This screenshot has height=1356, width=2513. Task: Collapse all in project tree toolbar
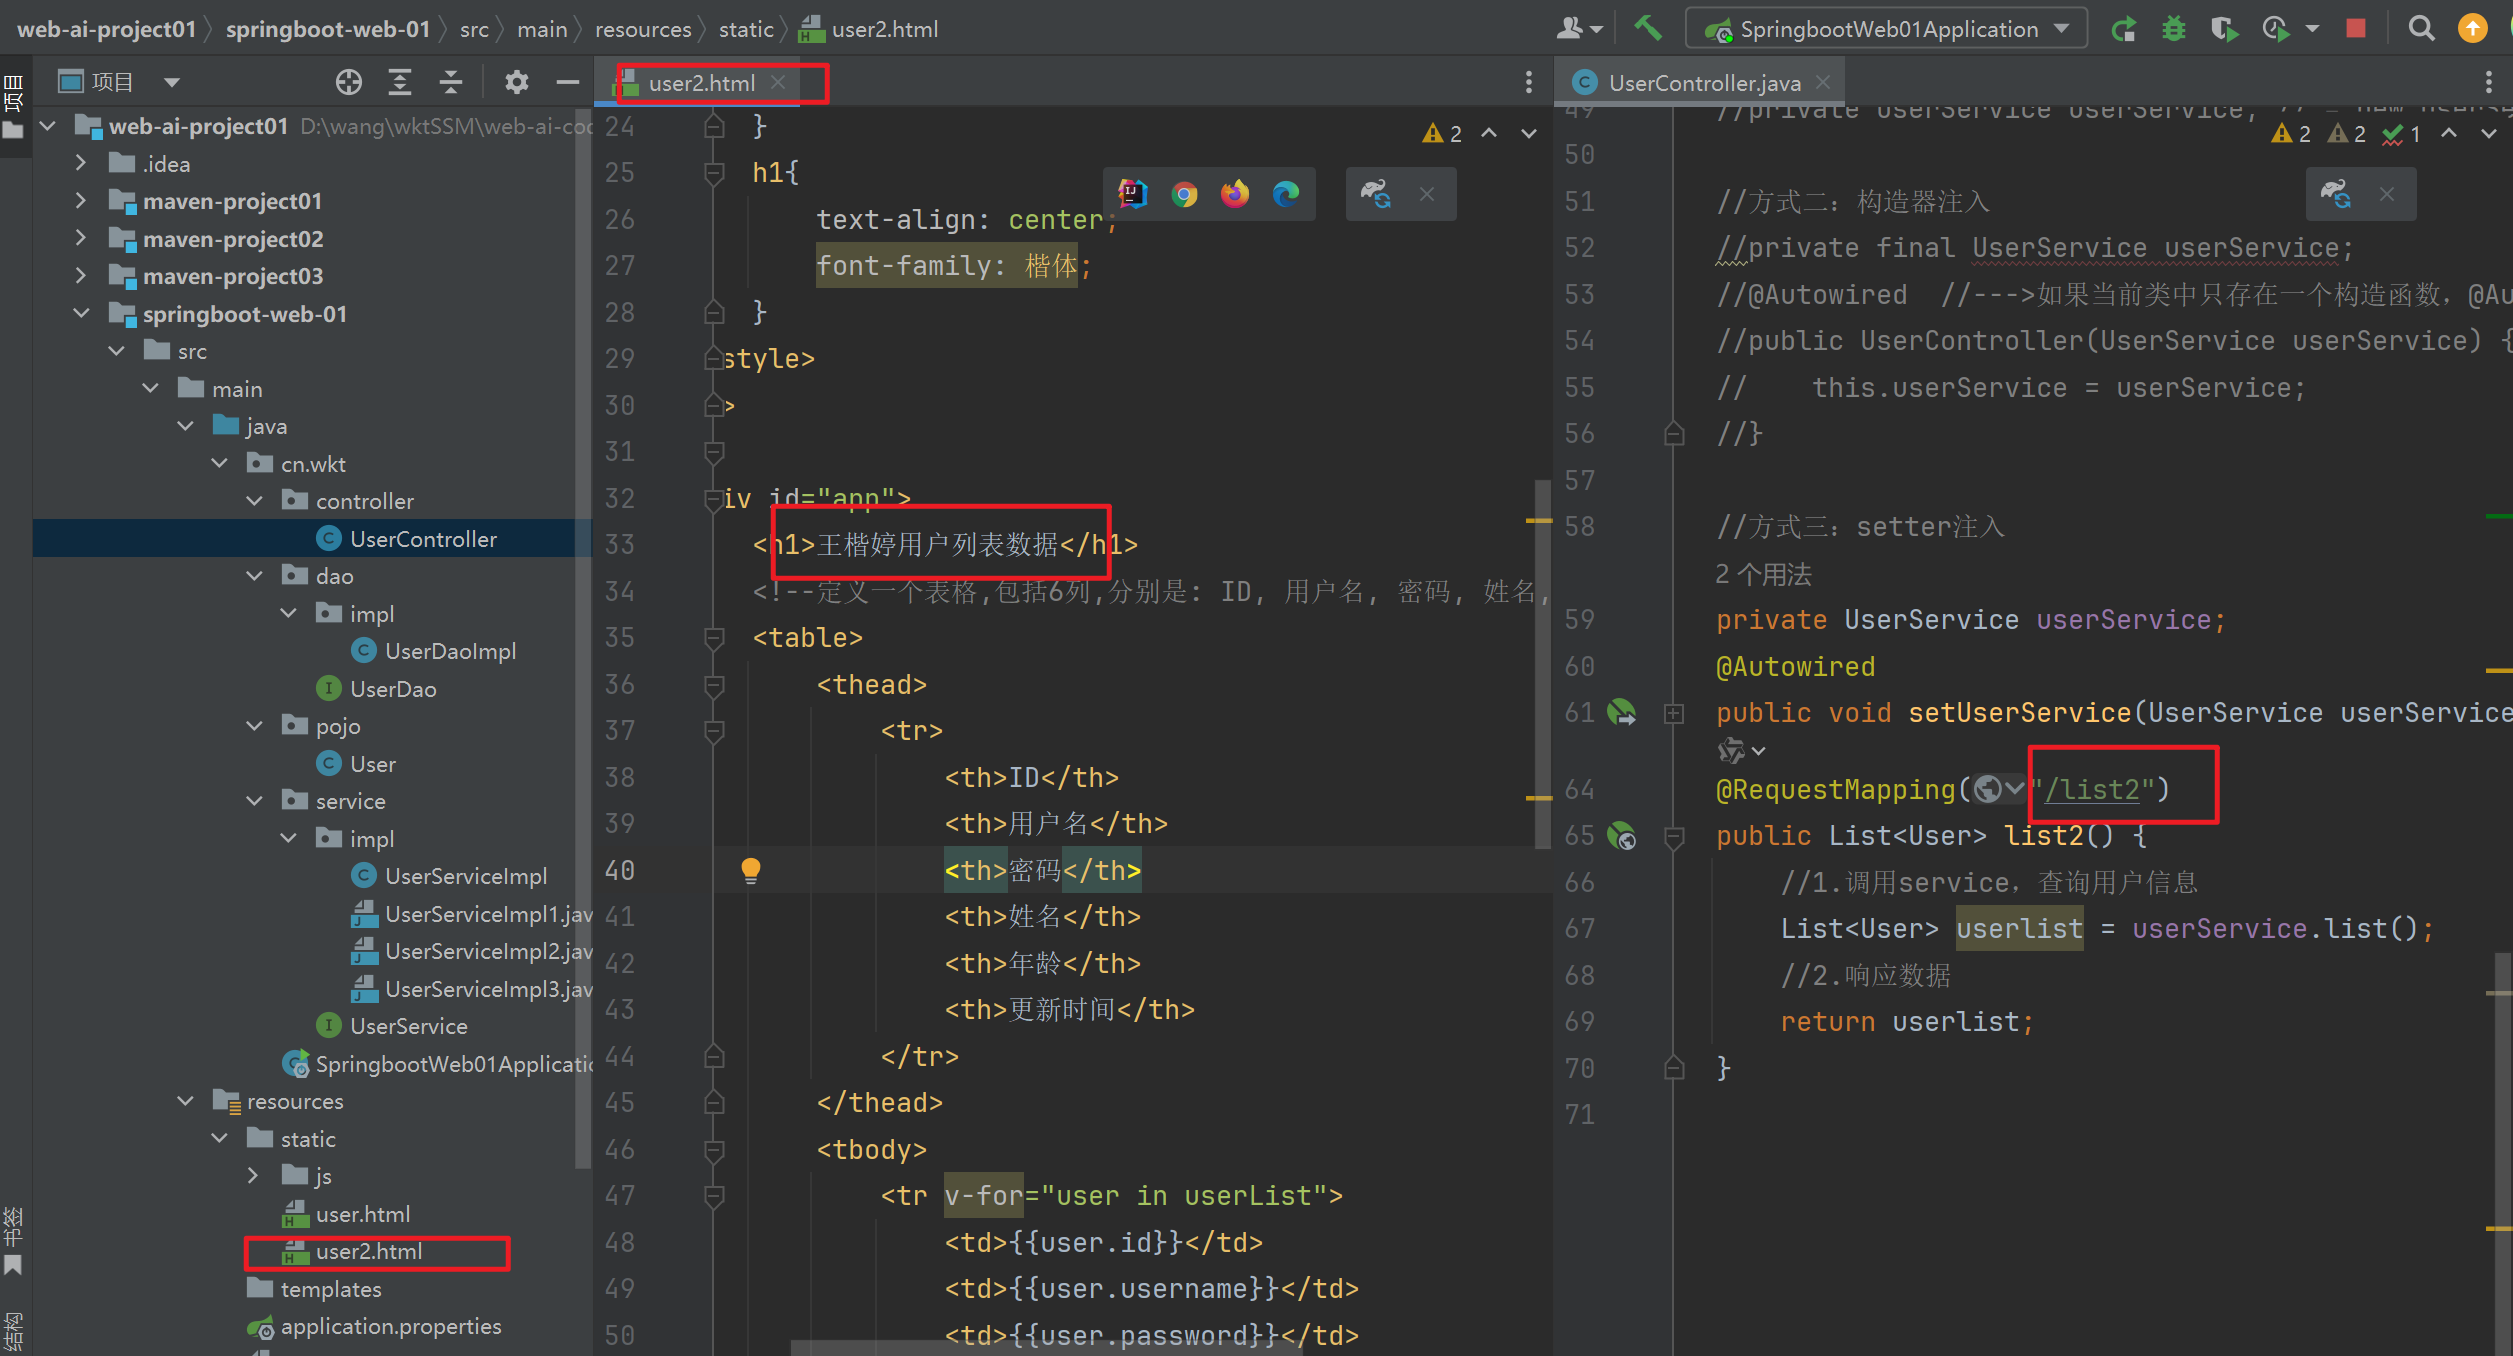pos(451,82)
